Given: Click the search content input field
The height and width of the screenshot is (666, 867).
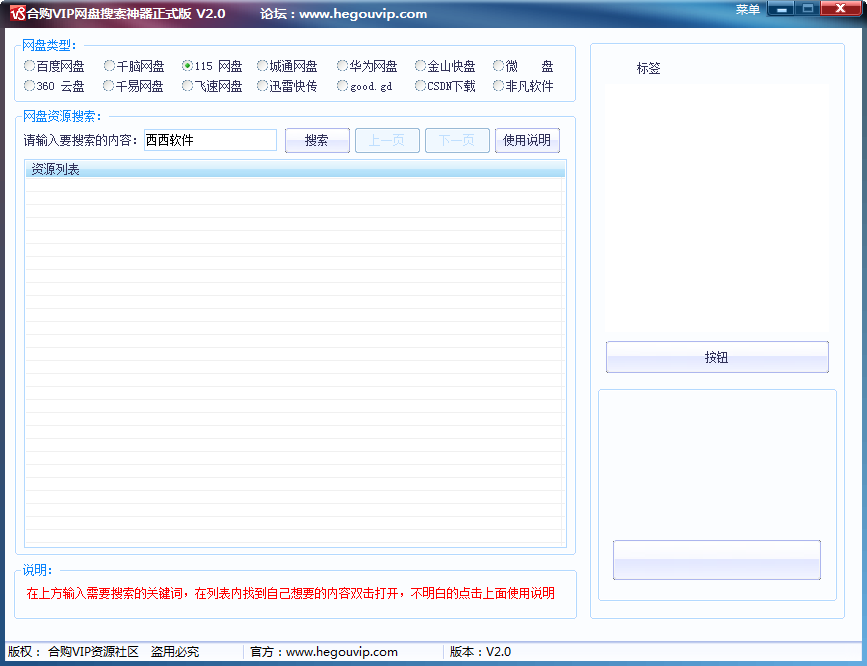Looking at the screenshot, I should coord(210,140).
